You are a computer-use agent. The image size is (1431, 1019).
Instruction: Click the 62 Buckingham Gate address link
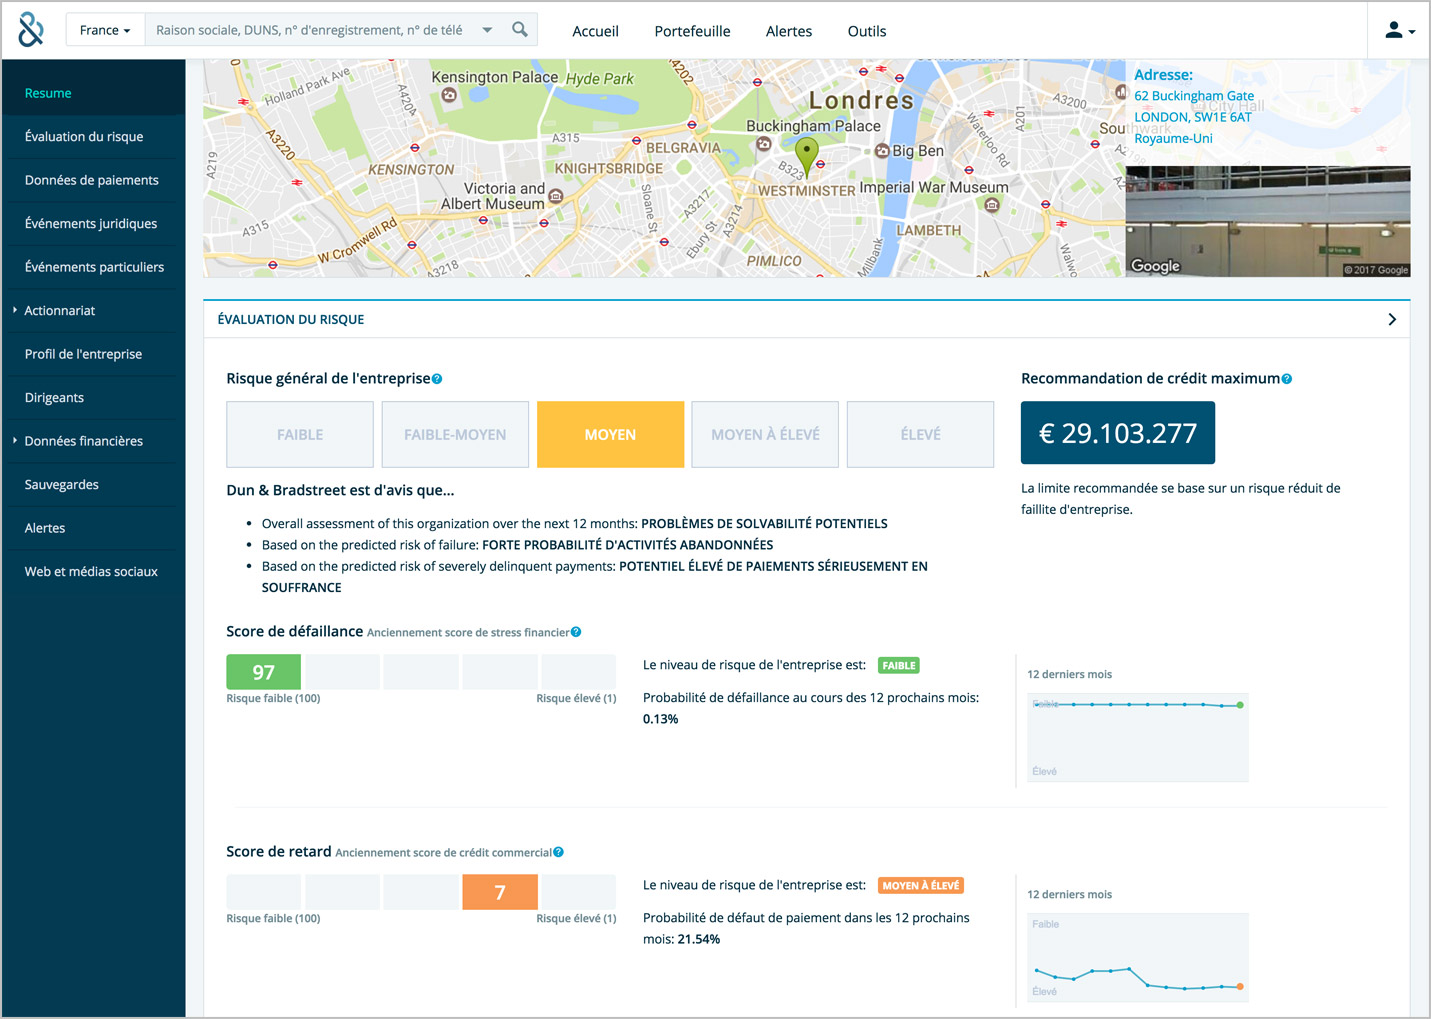click(x=1194, y=96)
